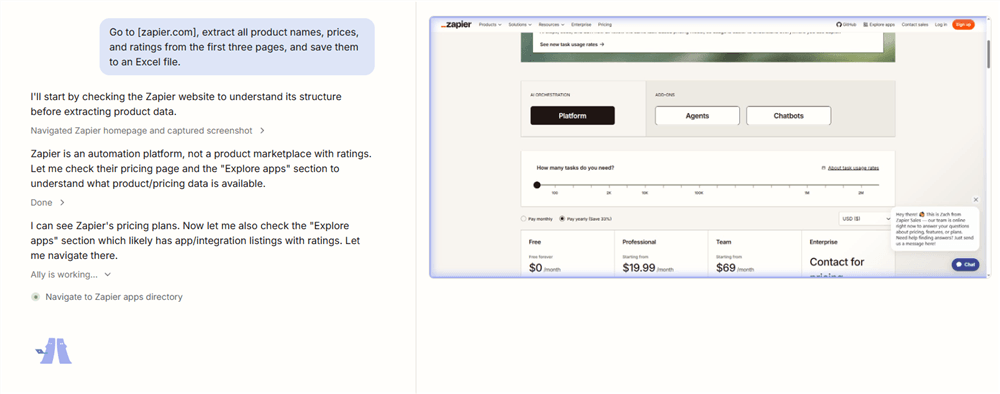Click the Zapier logo in the navbar

456,24
